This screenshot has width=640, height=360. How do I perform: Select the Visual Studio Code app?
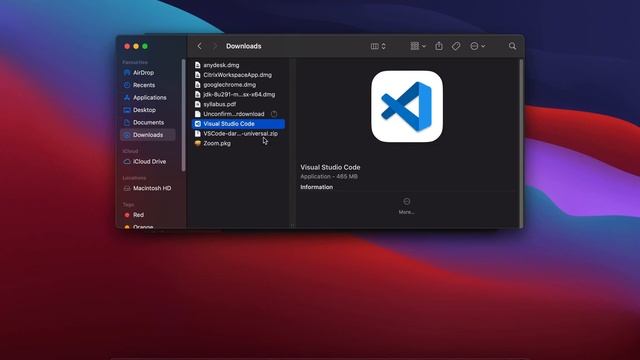[x=238, y=124]
